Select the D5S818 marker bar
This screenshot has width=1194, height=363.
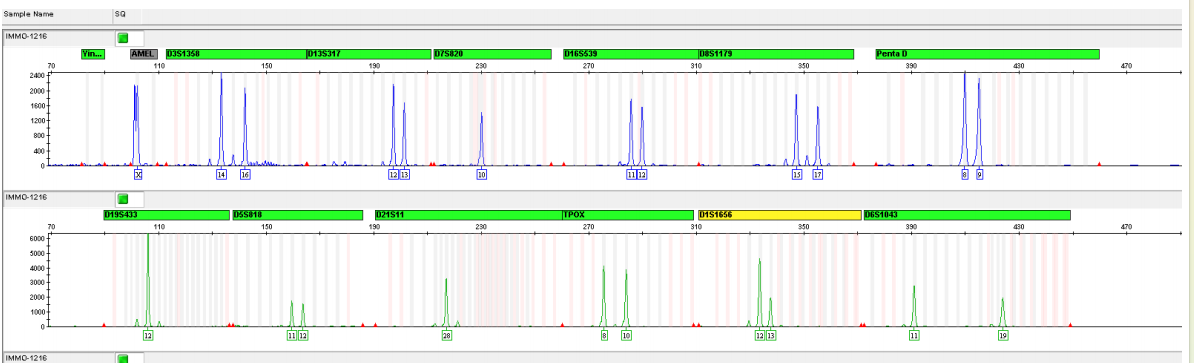(x=297, y=215)
